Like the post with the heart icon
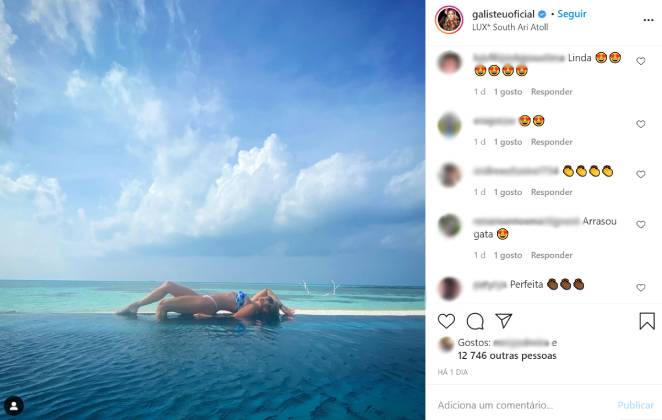 click(446, 321)
